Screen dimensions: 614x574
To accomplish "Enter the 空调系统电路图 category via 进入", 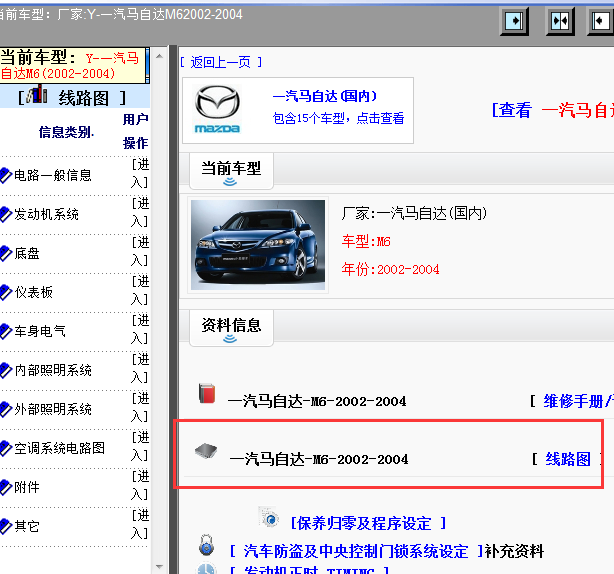I will 140,446.
